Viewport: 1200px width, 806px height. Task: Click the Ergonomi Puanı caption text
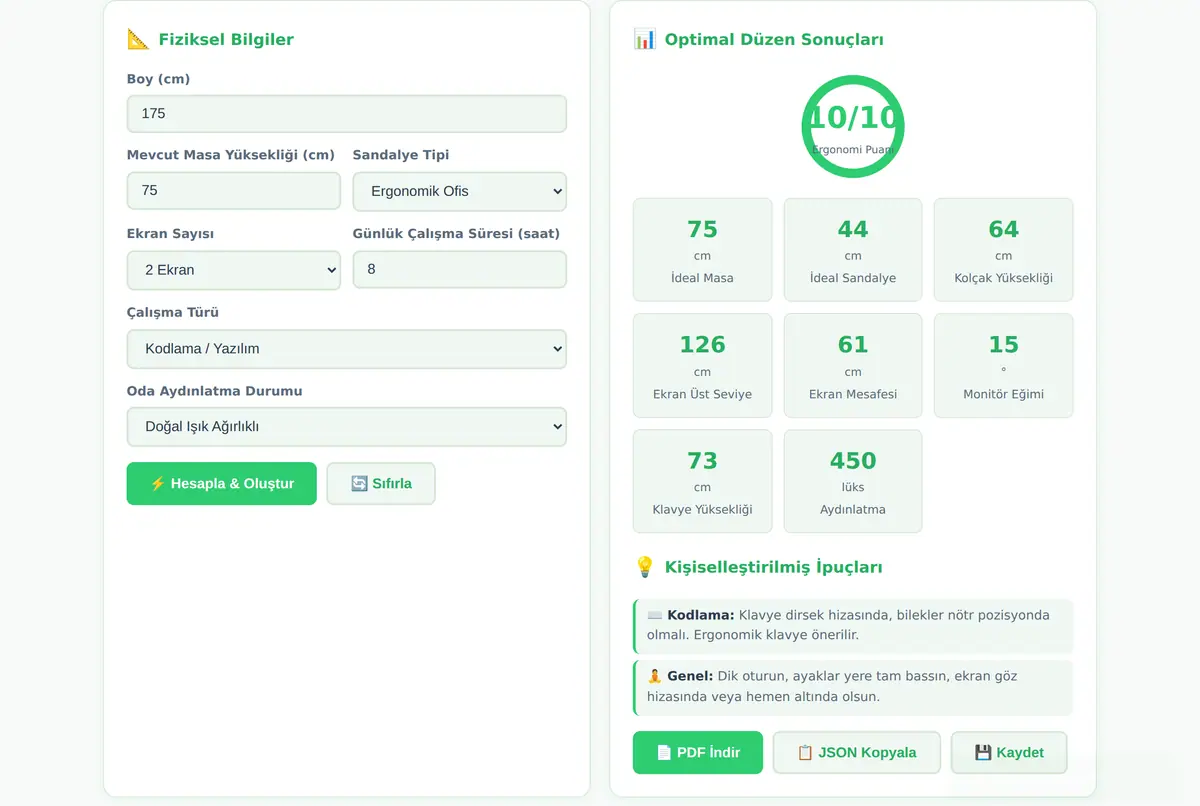(x=853, y=149)
